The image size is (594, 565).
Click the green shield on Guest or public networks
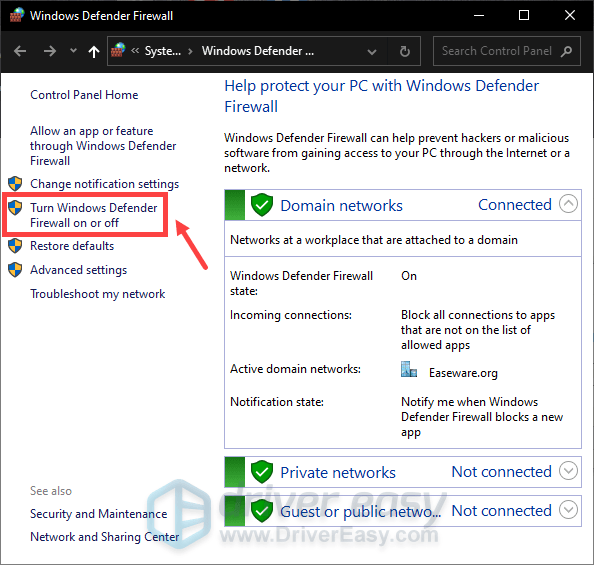262,511
